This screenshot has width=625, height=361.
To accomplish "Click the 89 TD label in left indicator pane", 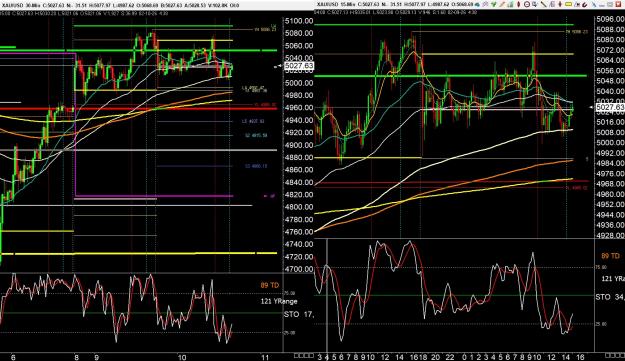I will (269, 285).
